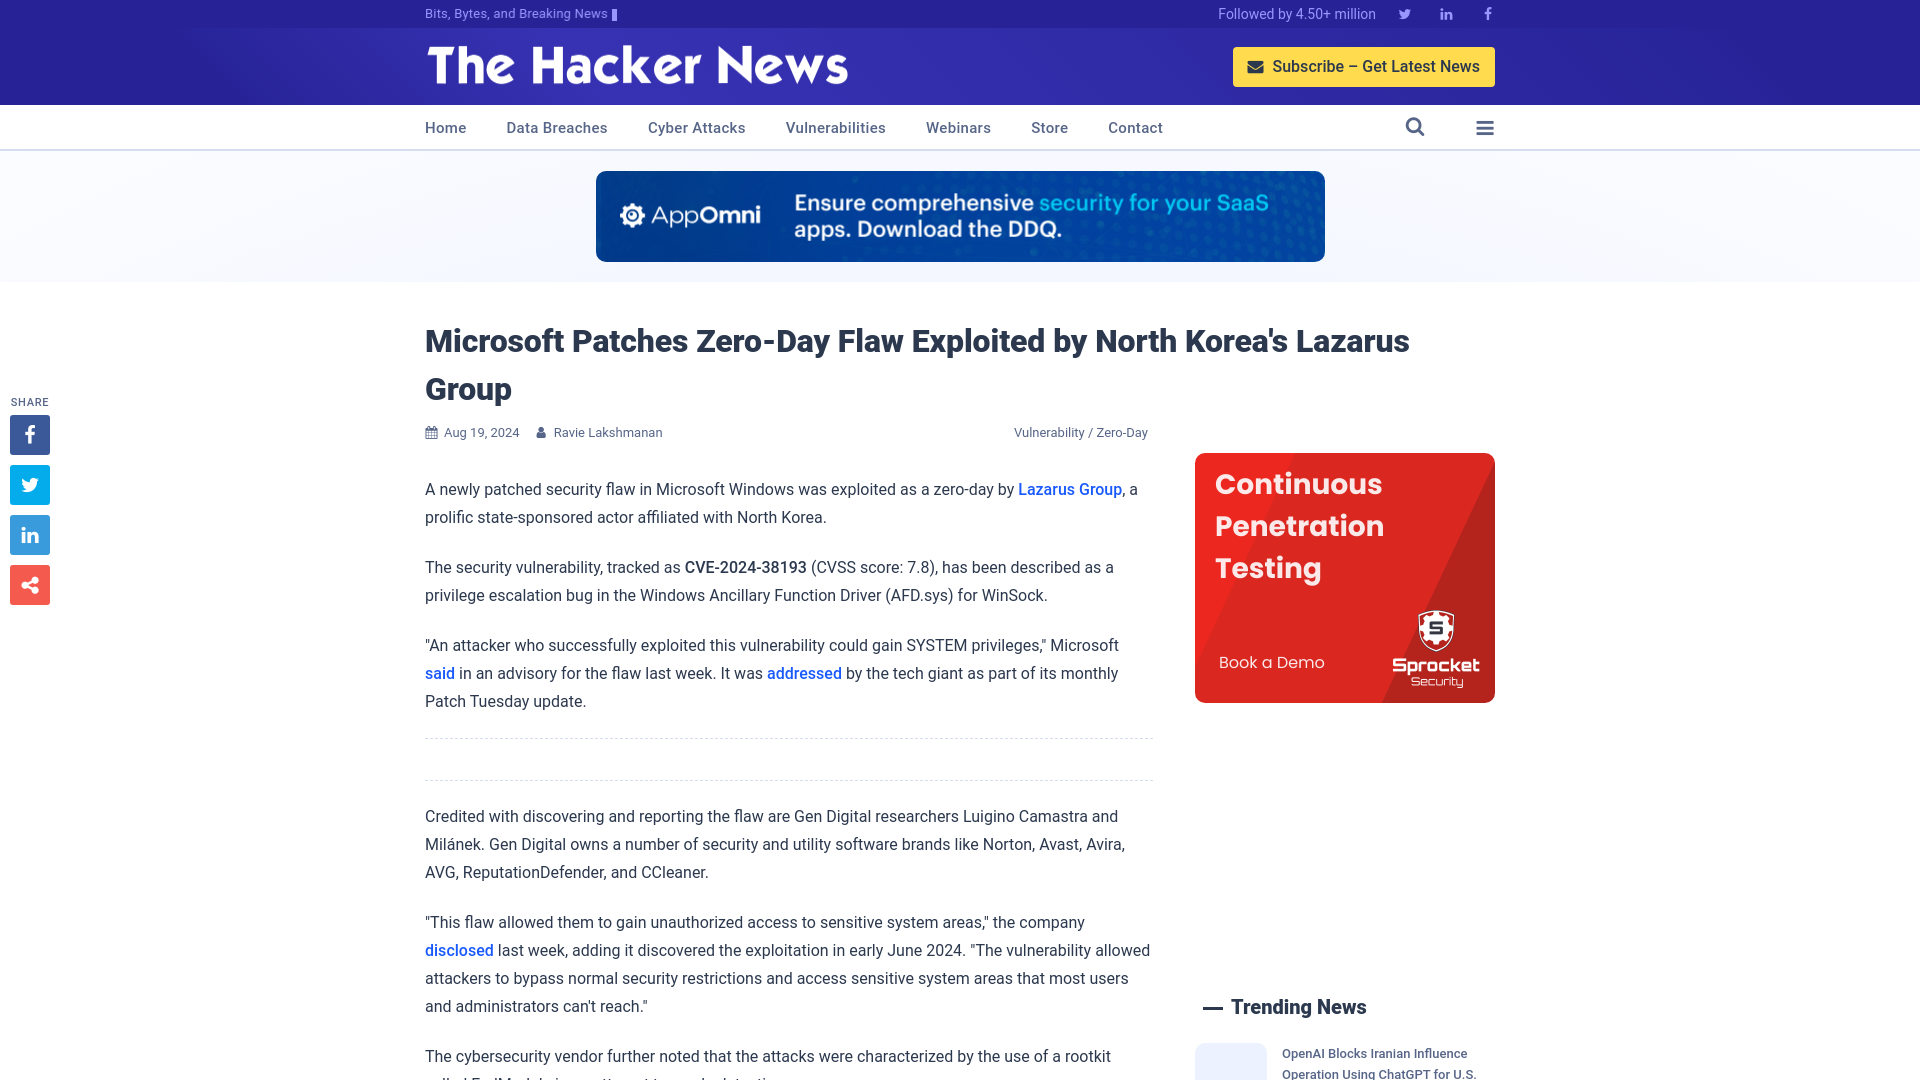This screenshot has height=1080, width=1920.
Task: Click the Twitter bird icon in header
Action: coord(1404,13)
